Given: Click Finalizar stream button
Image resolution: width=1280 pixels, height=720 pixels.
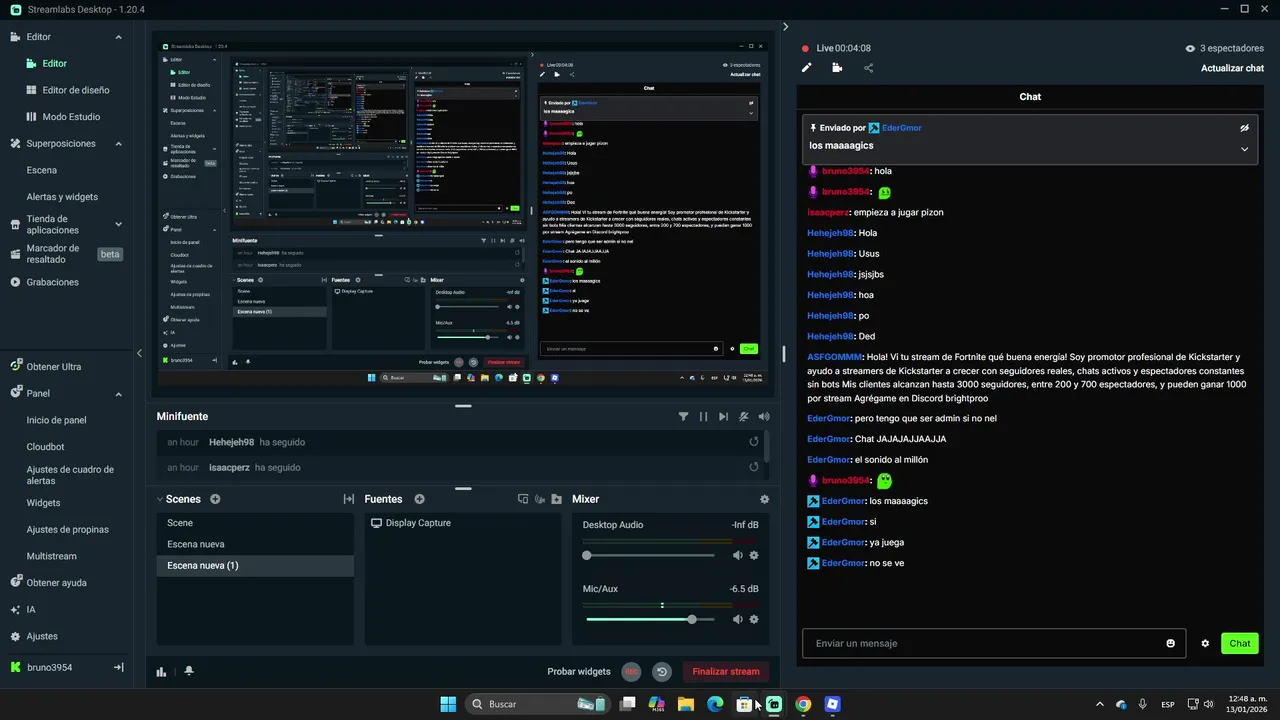Looking at the screenshot, I should (x=726, y=672).
